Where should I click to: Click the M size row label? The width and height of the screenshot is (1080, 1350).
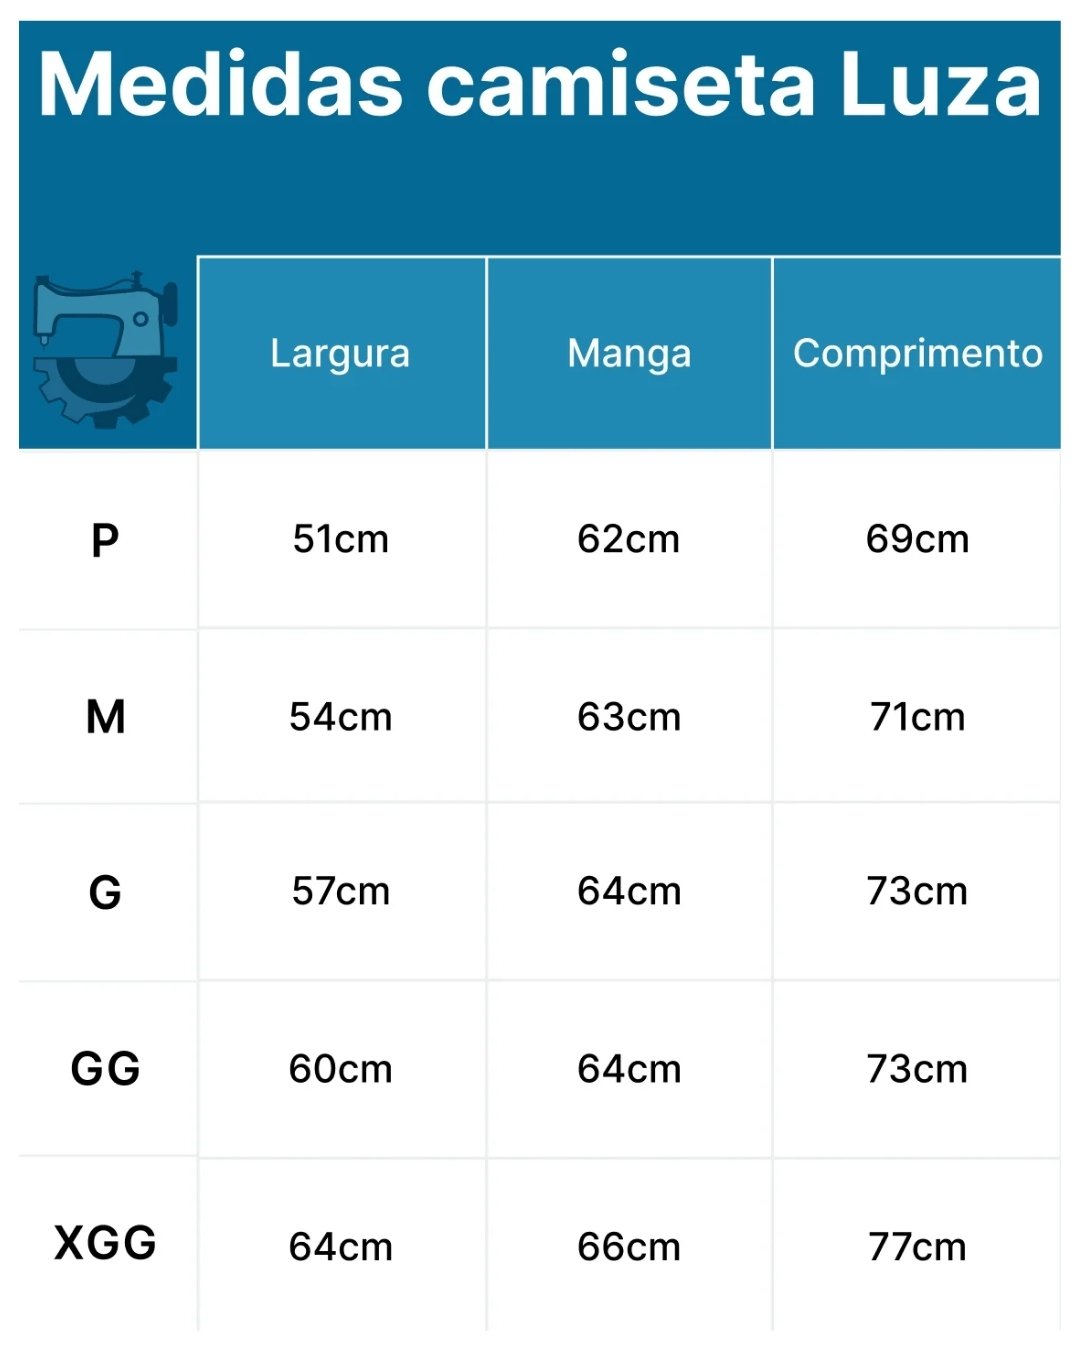tap(106, 717)
